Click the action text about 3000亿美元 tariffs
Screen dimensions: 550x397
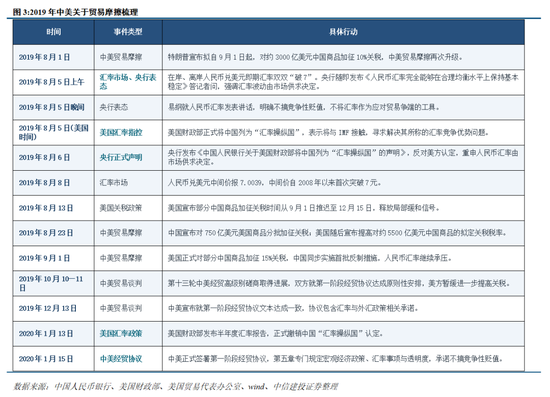click(315, 57)
